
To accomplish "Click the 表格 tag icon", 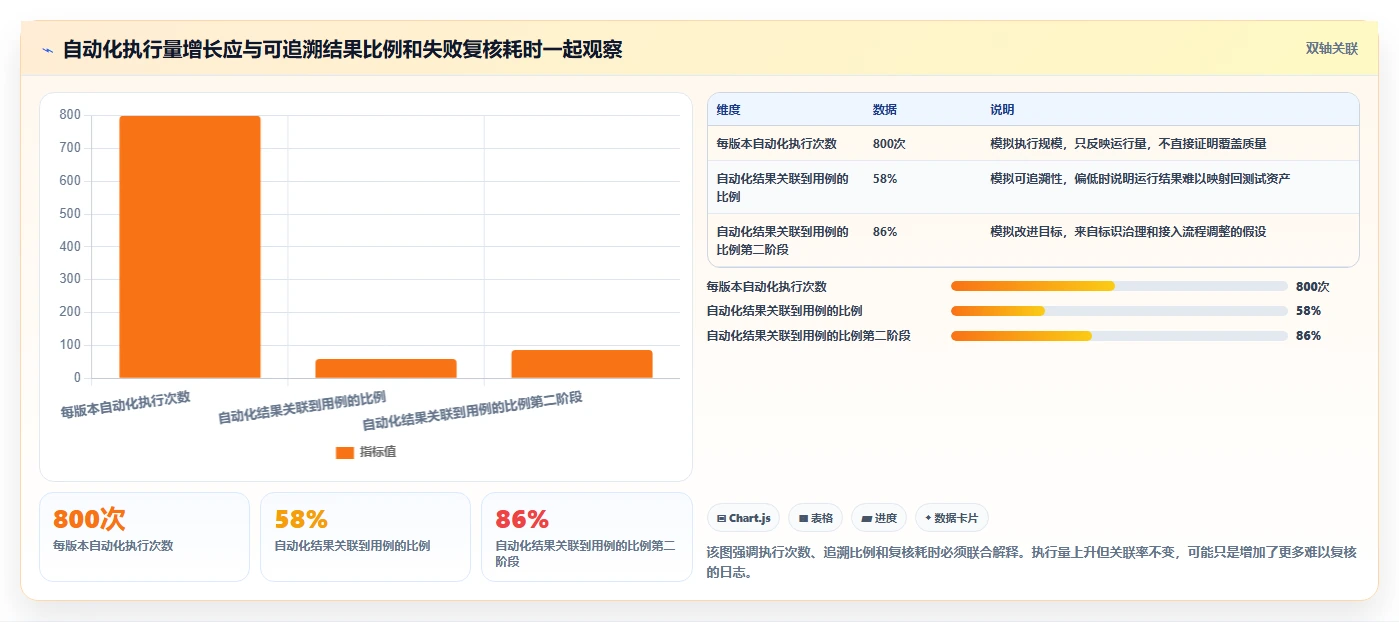I will coord(803,518).
